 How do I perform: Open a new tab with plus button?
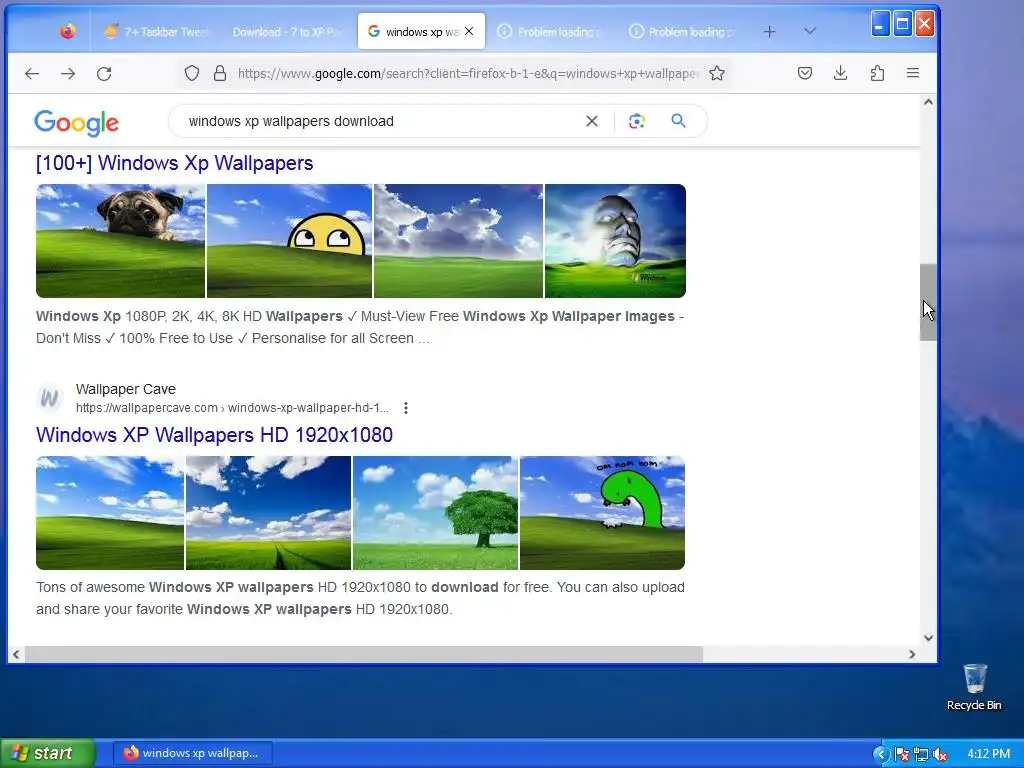769,31
